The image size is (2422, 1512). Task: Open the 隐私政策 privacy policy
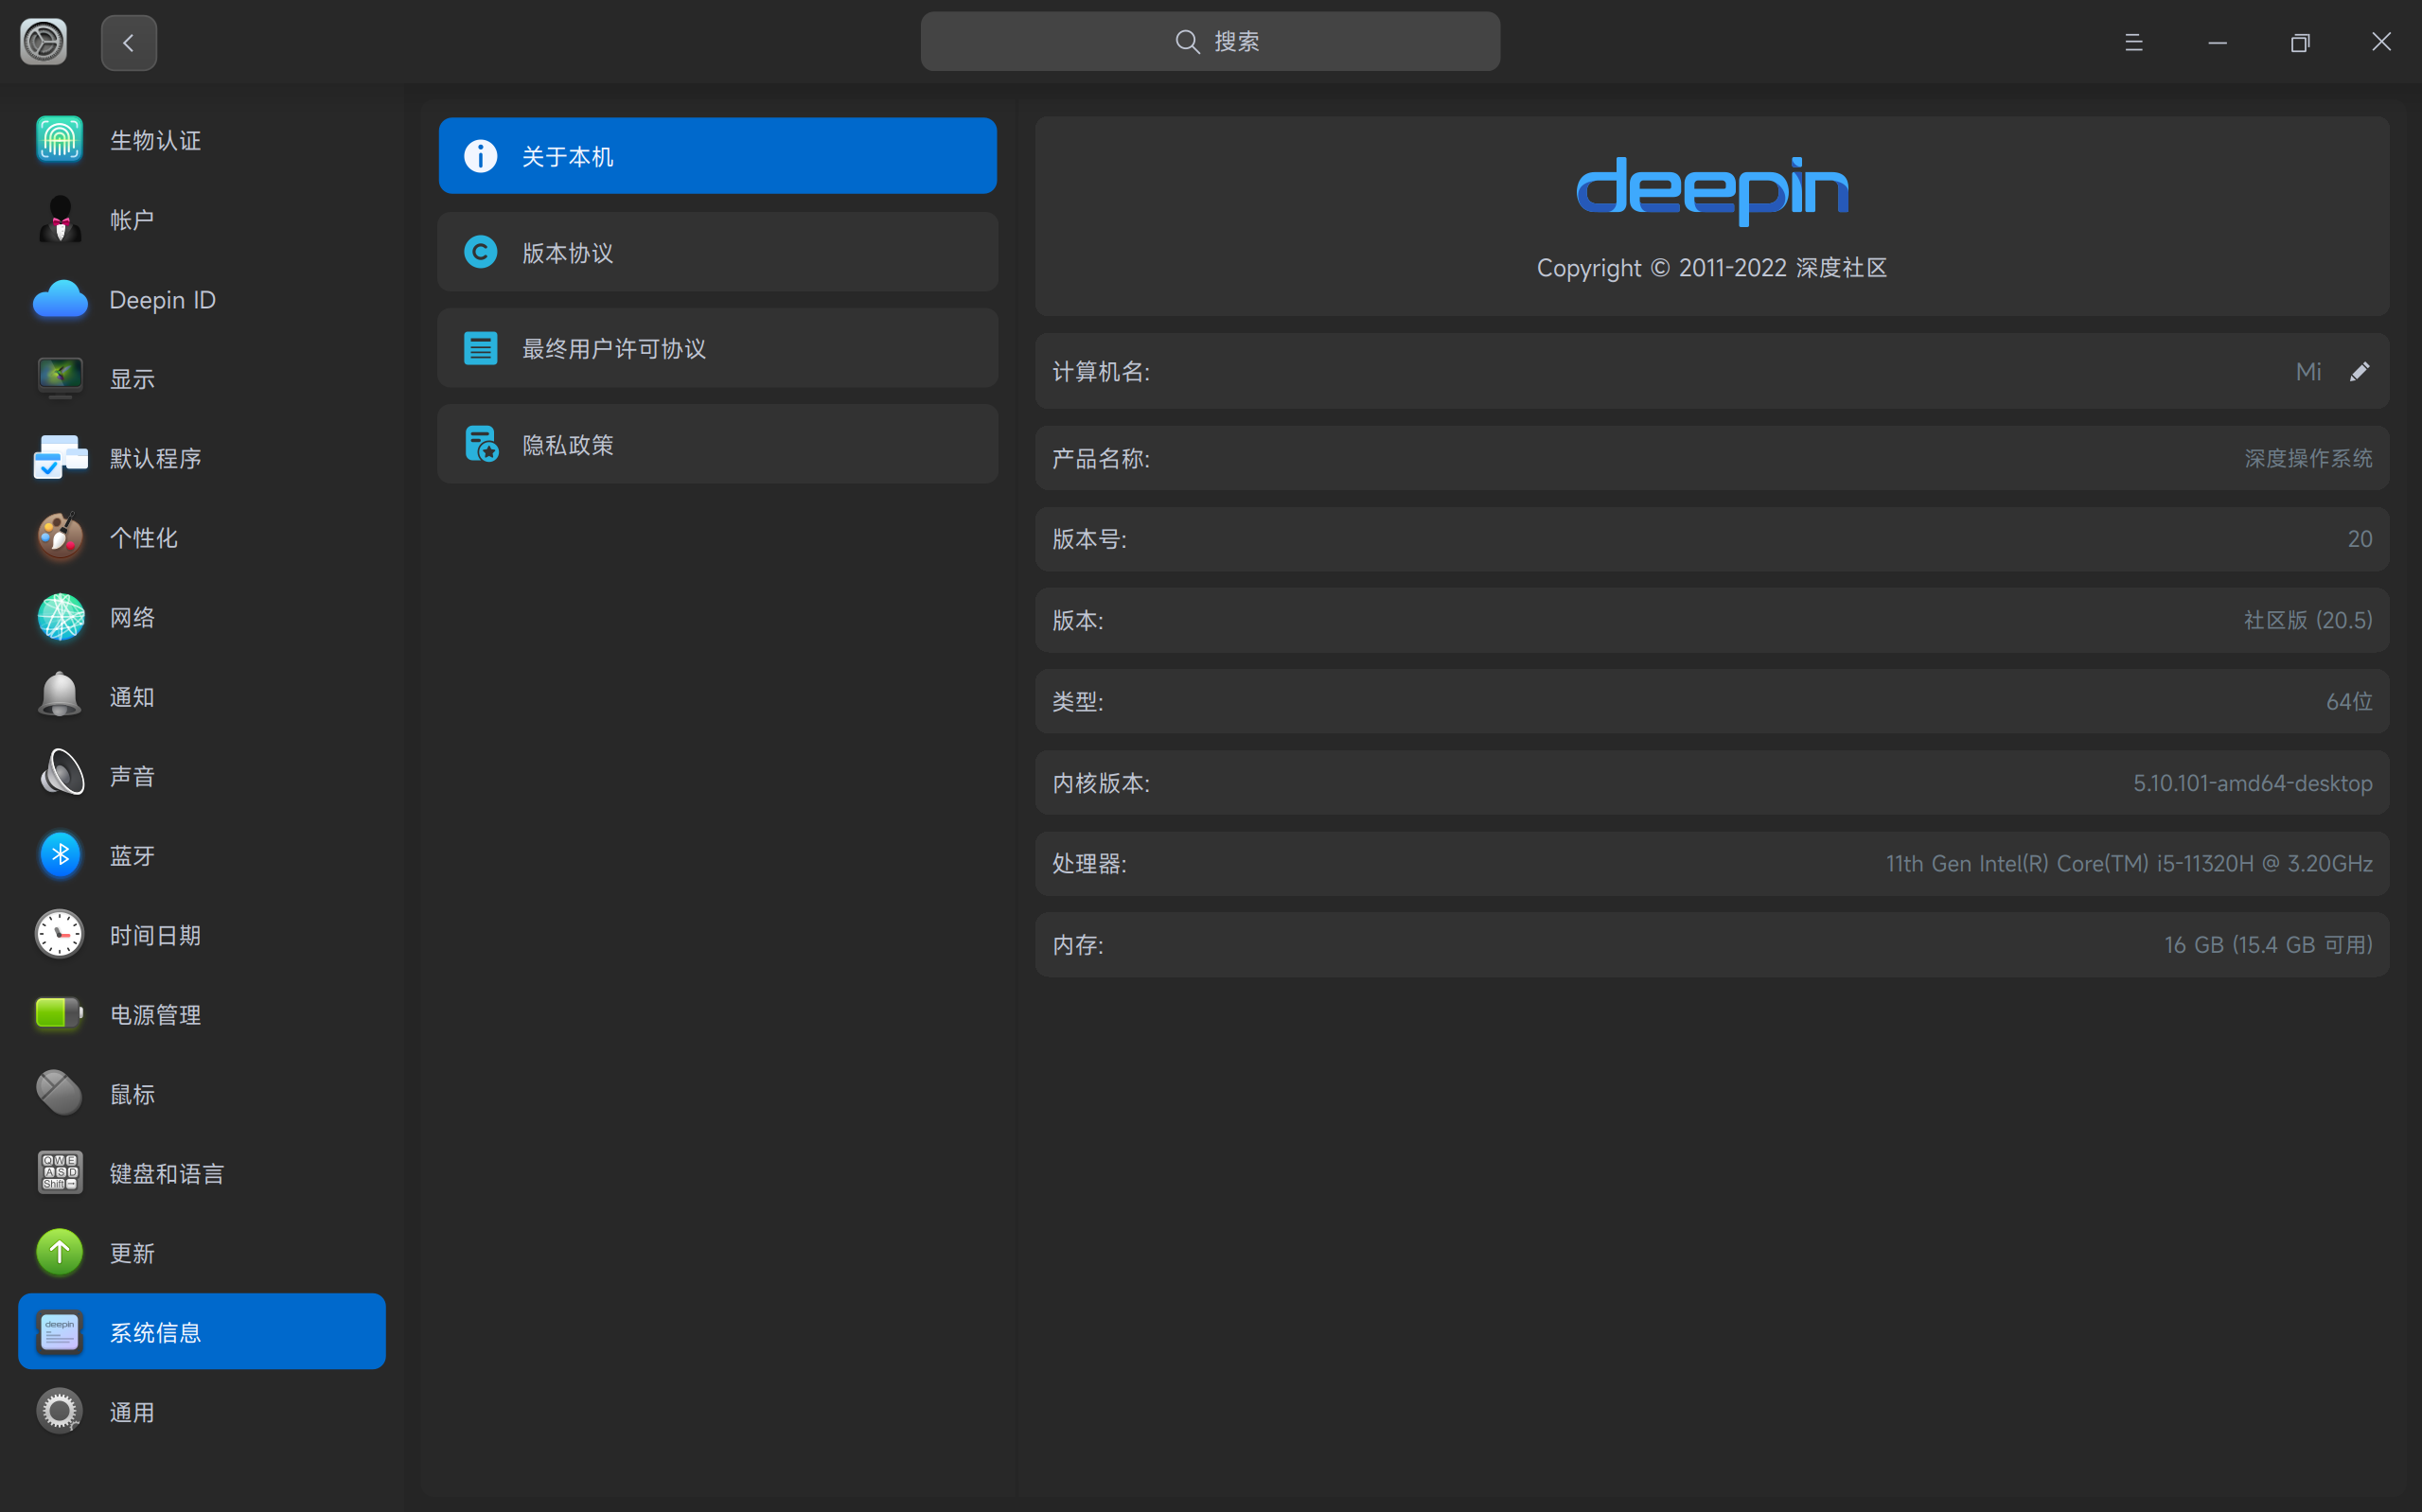click(716, 444)
